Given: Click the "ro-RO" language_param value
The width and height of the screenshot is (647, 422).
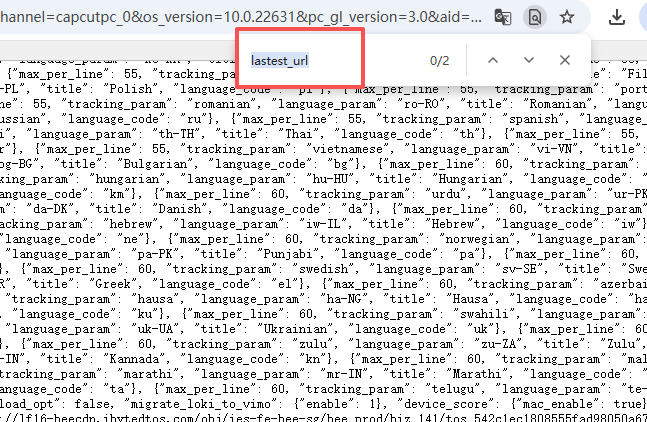Looking at the screenshot, I should (421, 104).
